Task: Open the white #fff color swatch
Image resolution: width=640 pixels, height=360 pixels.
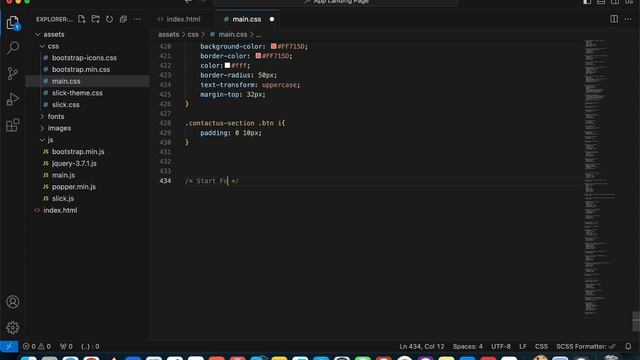Action: tap(227, 65)
